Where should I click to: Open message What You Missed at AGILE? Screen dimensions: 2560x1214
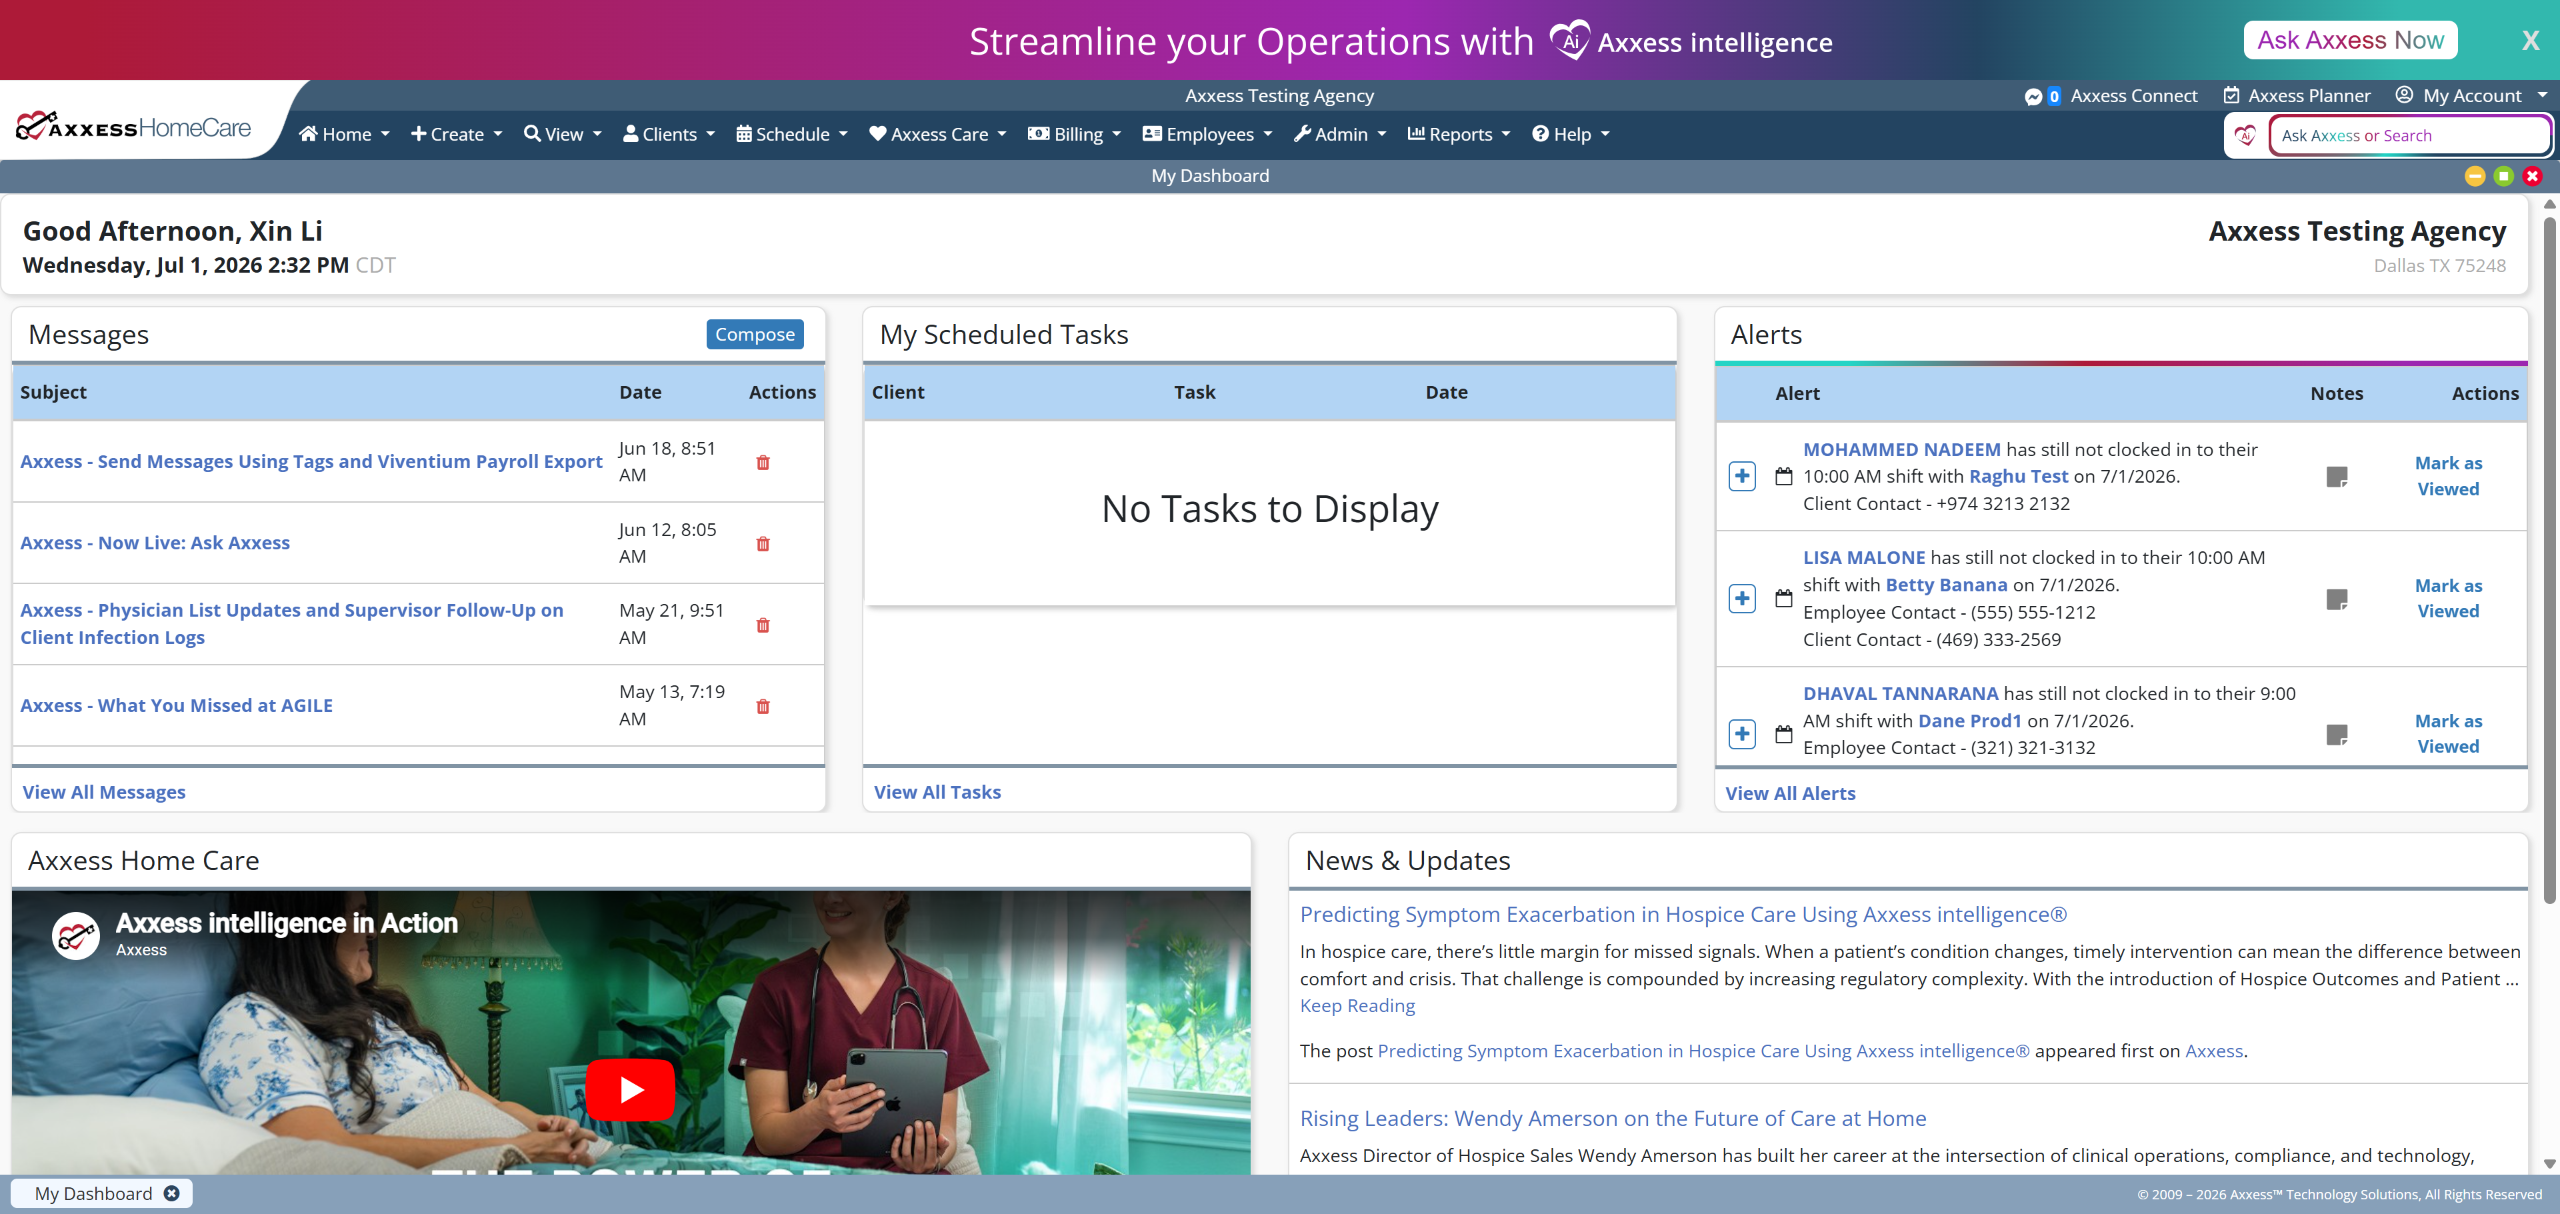point(177,706)
